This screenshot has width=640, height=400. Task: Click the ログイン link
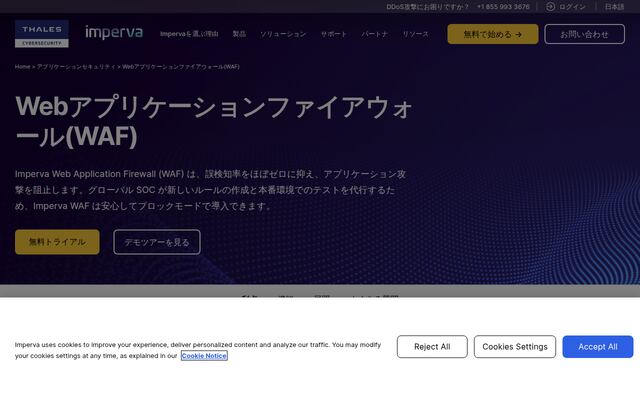click(x=572, y=7)
